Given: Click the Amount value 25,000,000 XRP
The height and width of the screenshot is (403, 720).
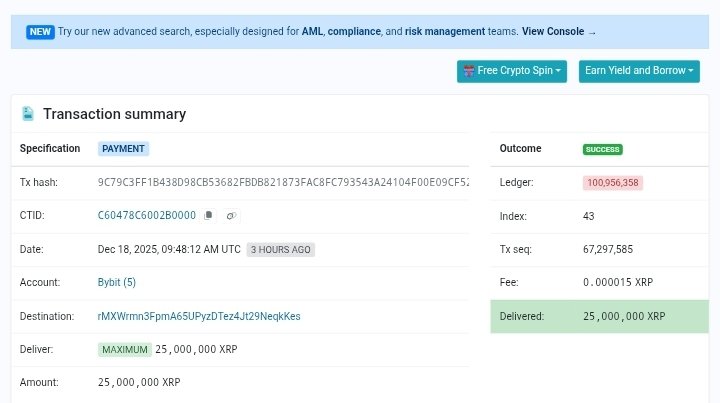Looking at the screenshot, I should click(139, 382).
